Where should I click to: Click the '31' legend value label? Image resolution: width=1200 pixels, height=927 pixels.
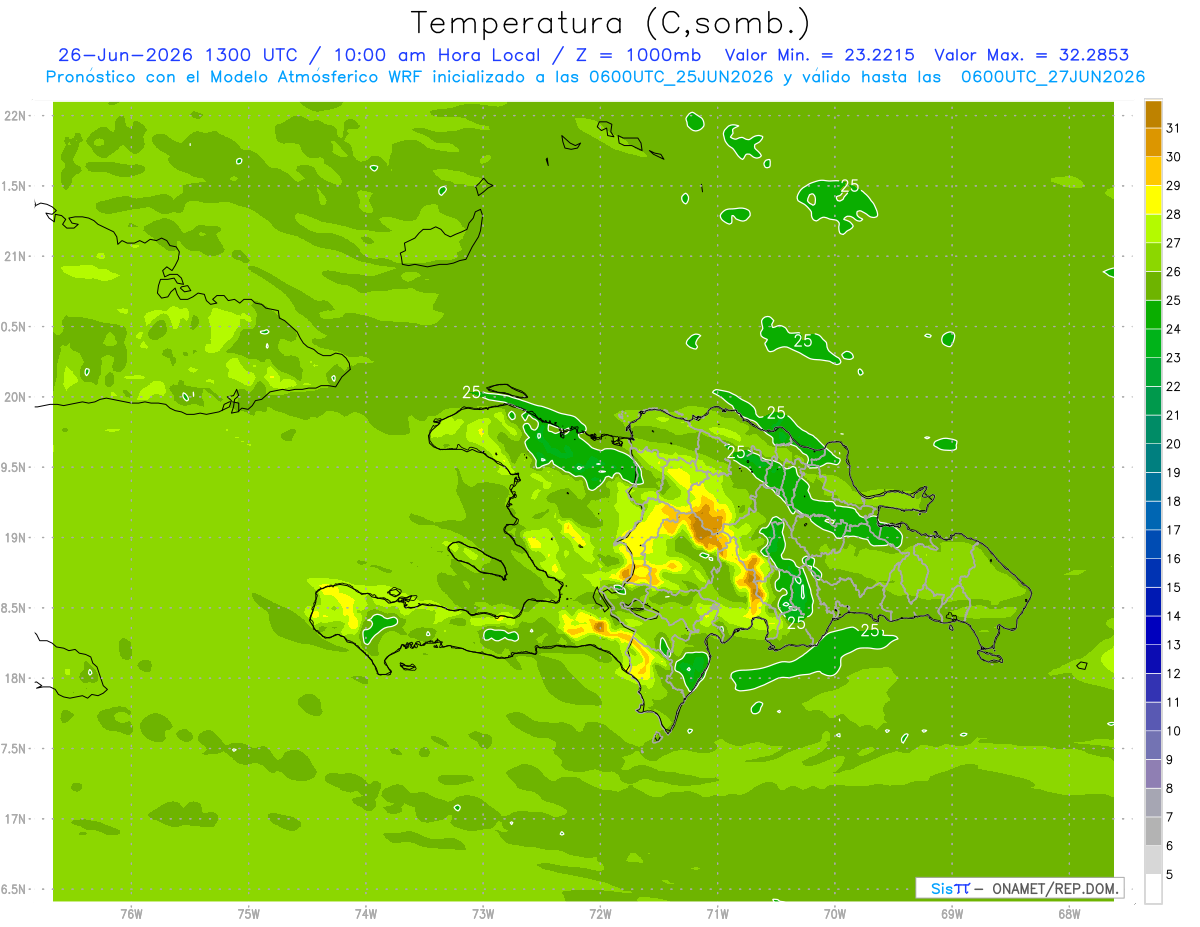point(1173,128)
